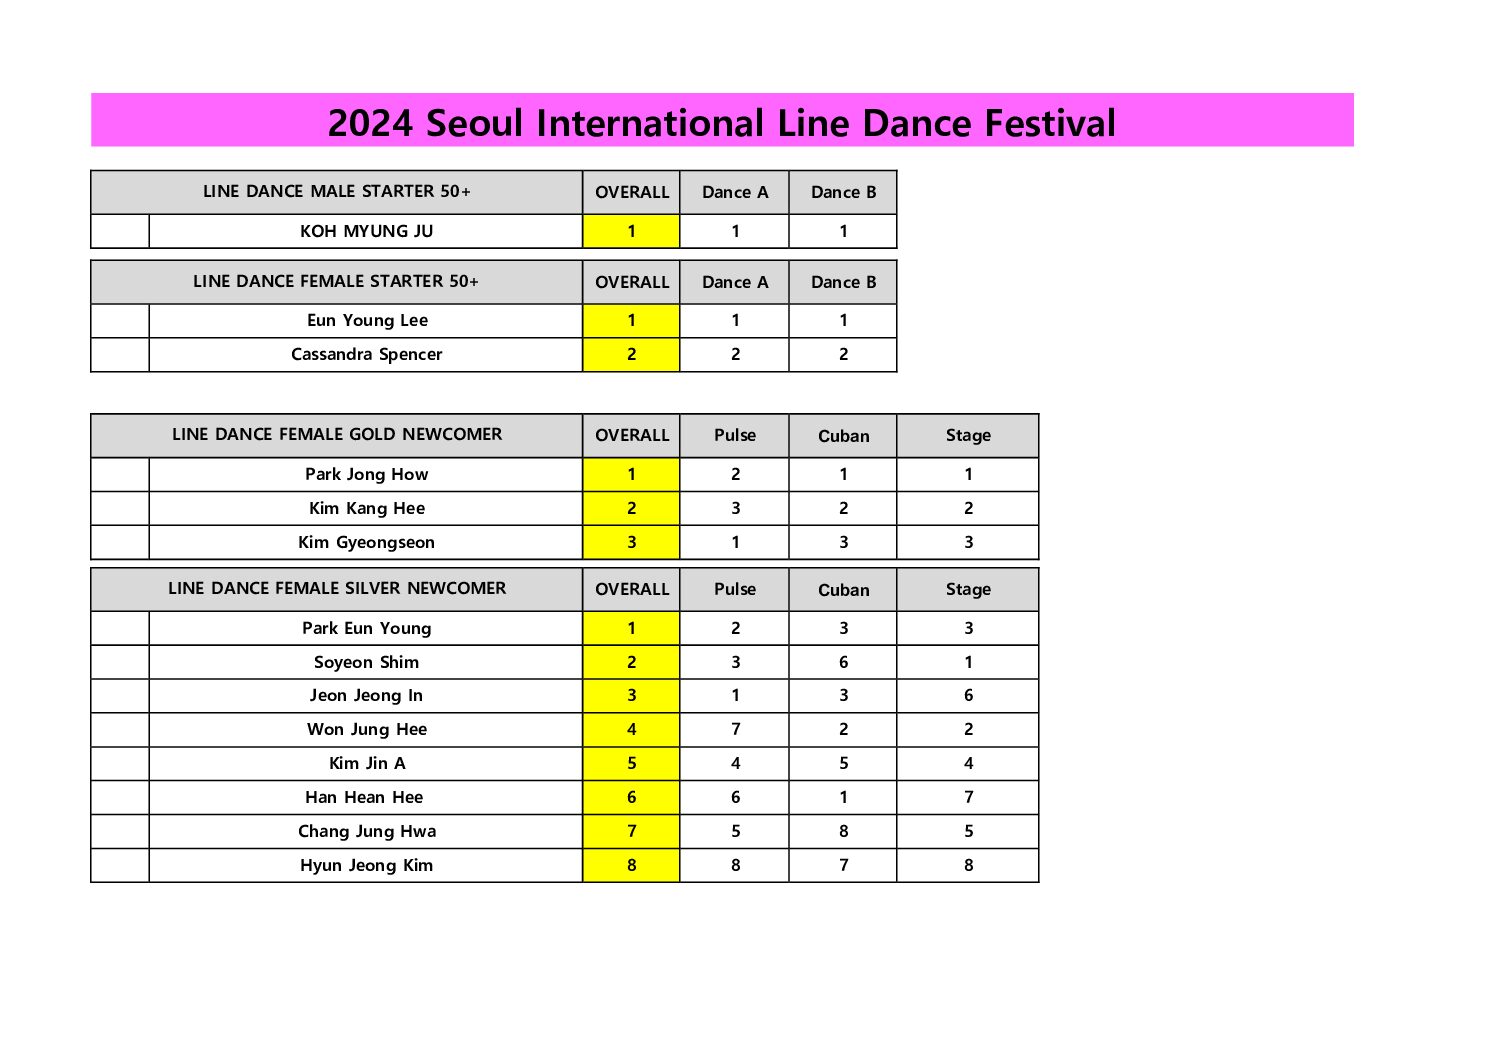Click the Soyeon Shim name cell
This screenshot has width=1497, height=1059.
366,663
